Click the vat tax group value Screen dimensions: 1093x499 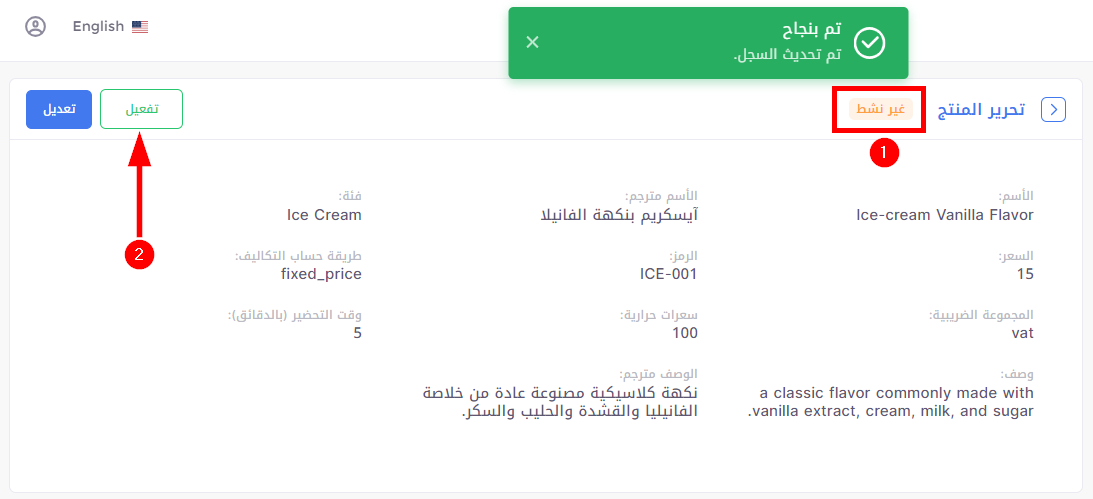click(x=1023, y=333)
